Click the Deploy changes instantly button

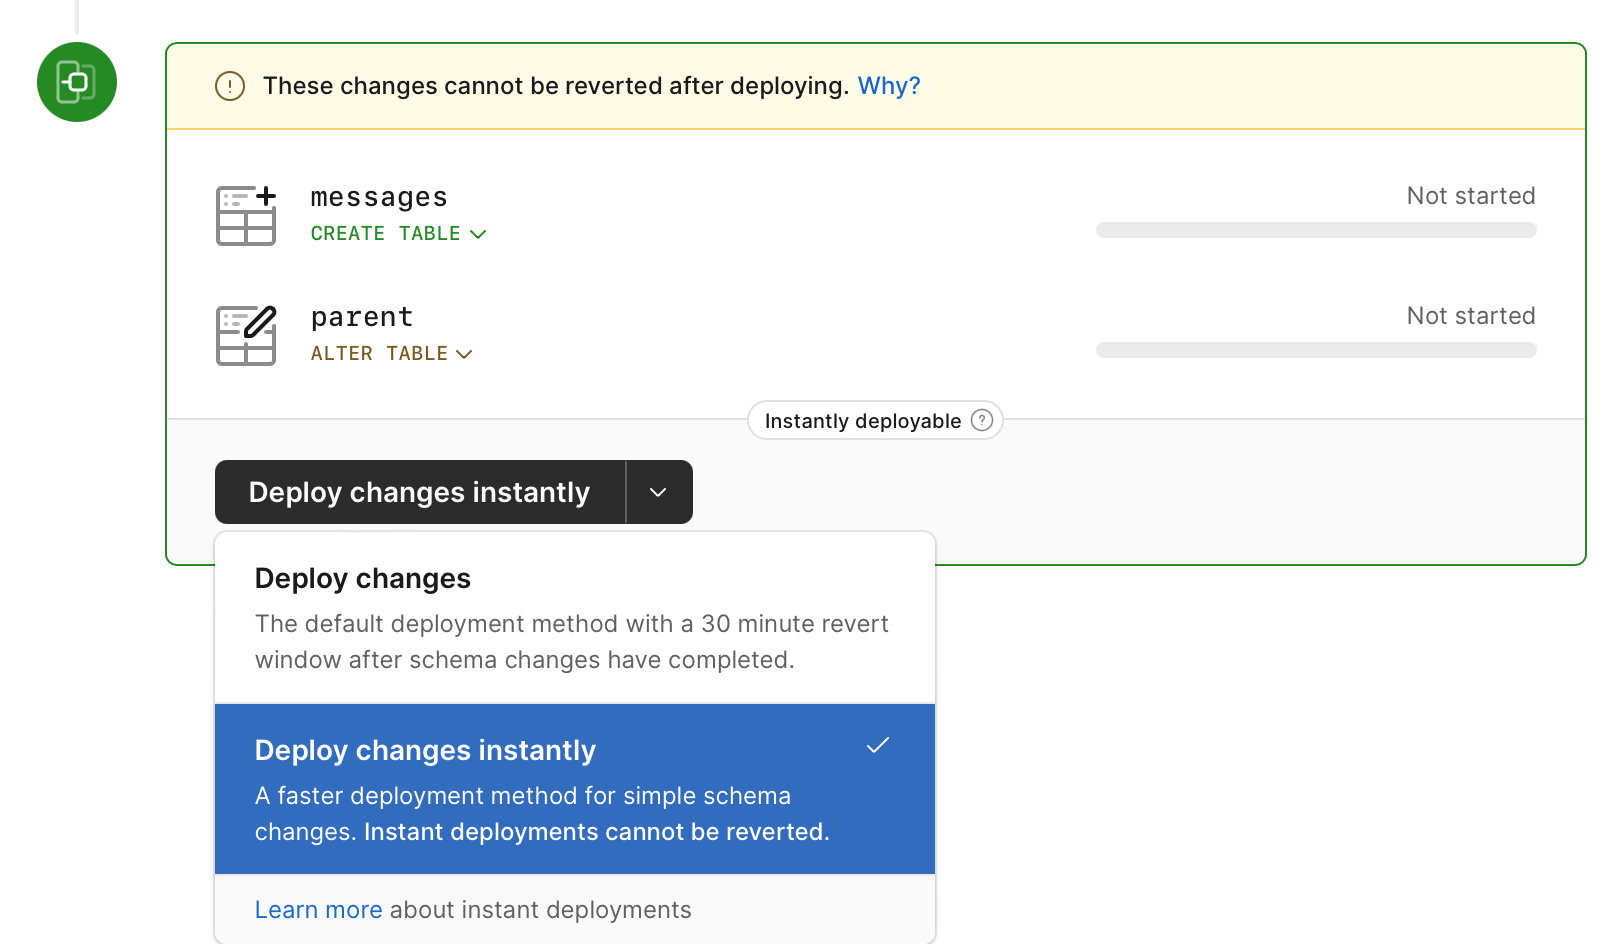click(x=420, y=492)
